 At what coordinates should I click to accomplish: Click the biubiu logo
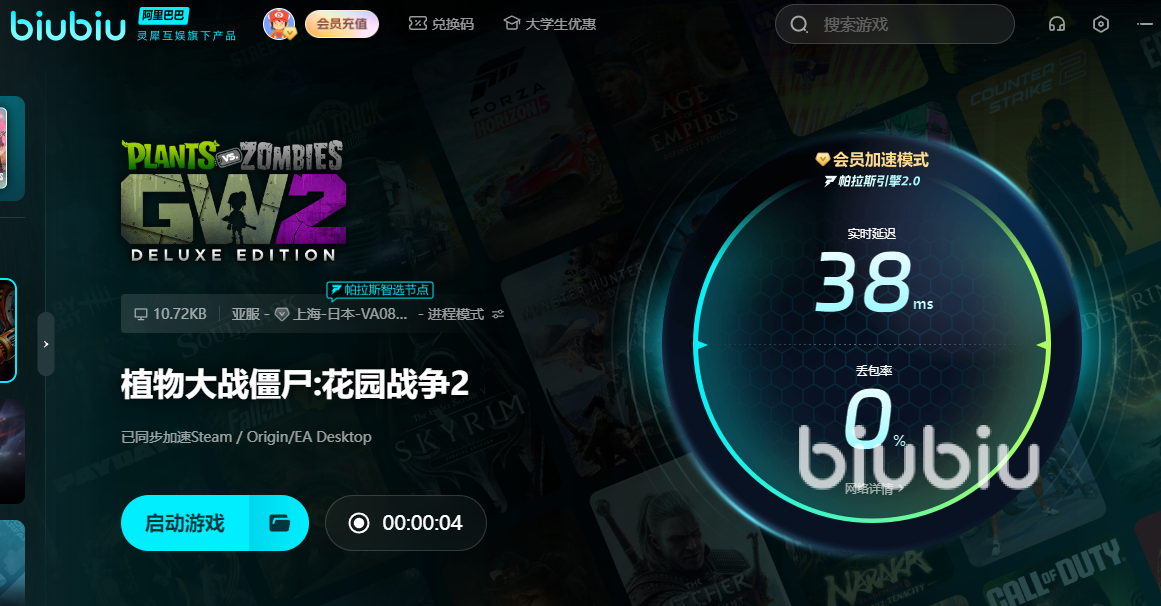68,26
